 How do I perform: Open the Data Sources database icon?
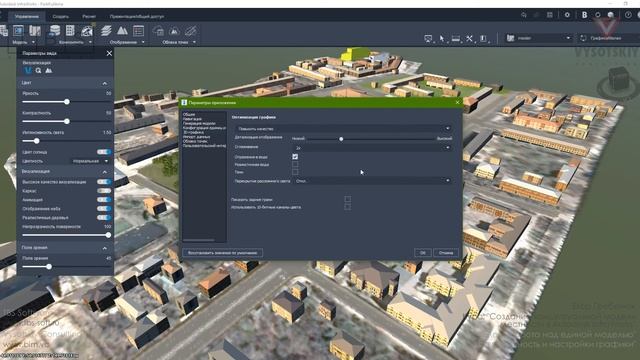[54, 31]
